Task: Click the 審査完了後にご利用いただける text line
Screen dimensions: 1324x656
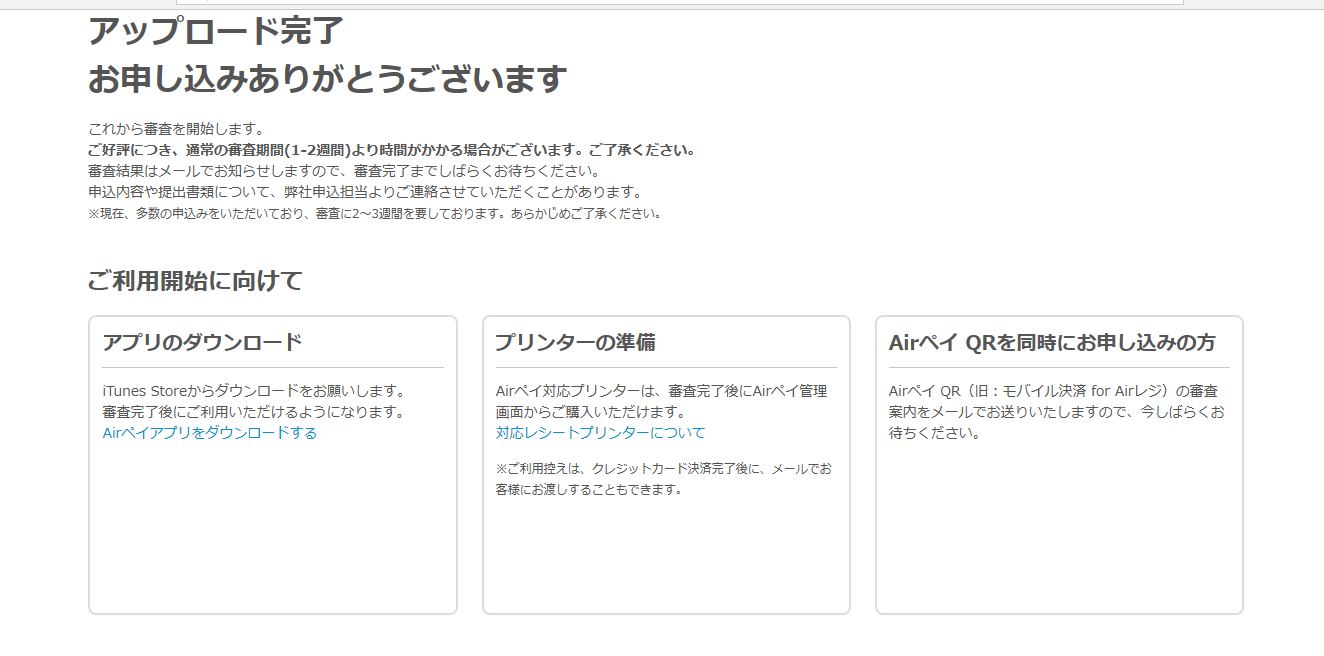Action: tap(253, 412)
